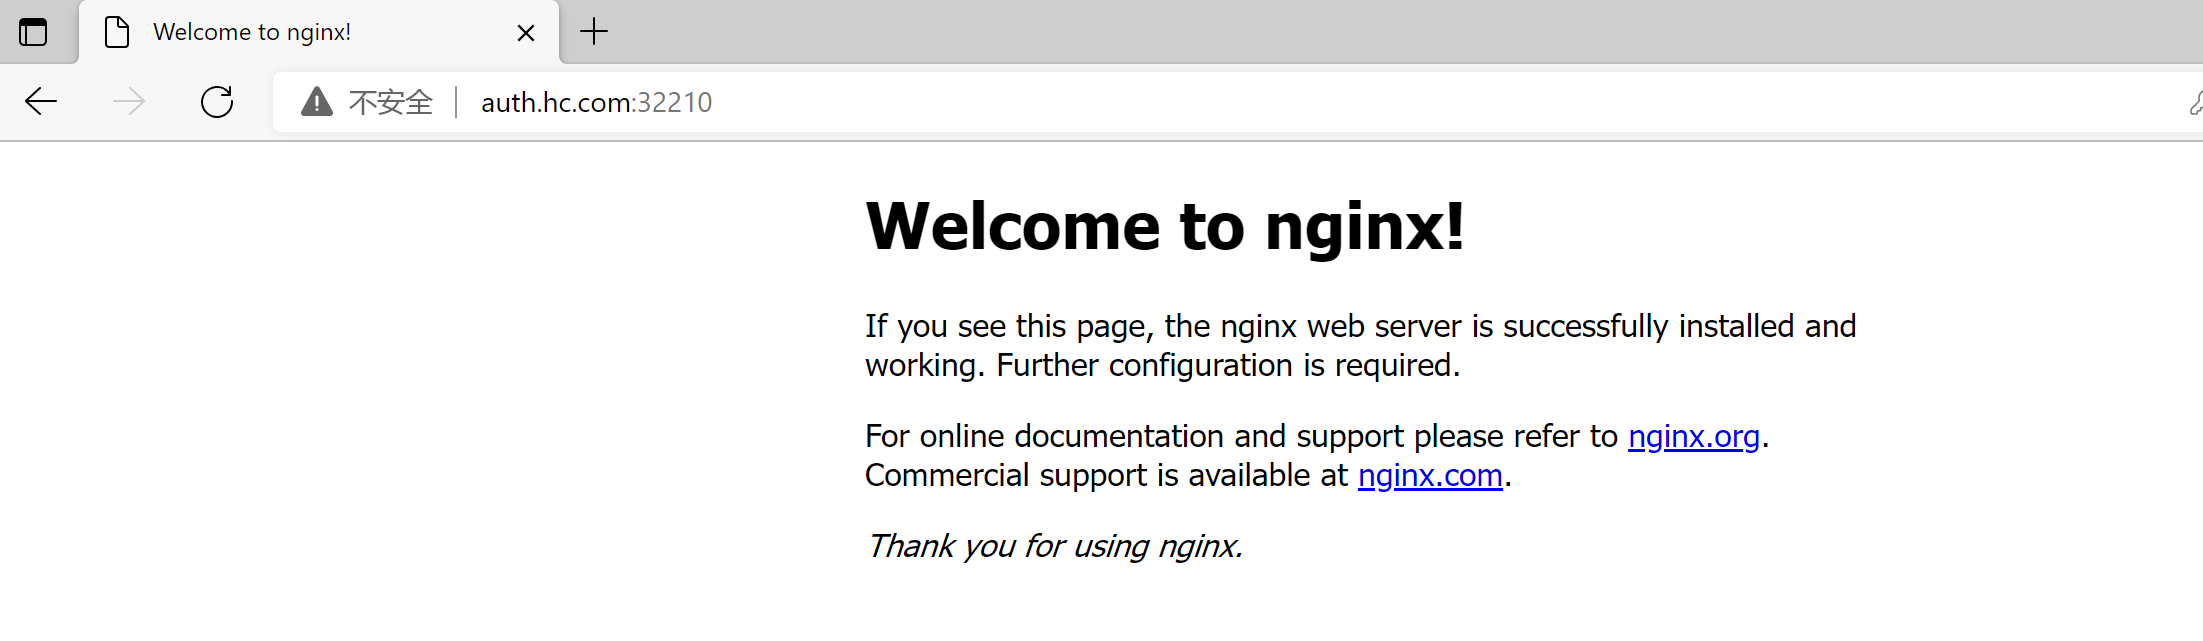This screenshot has width=2203, height=641.
Task: Click the "Commercial support is available at" text
Action: pos(1106,475)
